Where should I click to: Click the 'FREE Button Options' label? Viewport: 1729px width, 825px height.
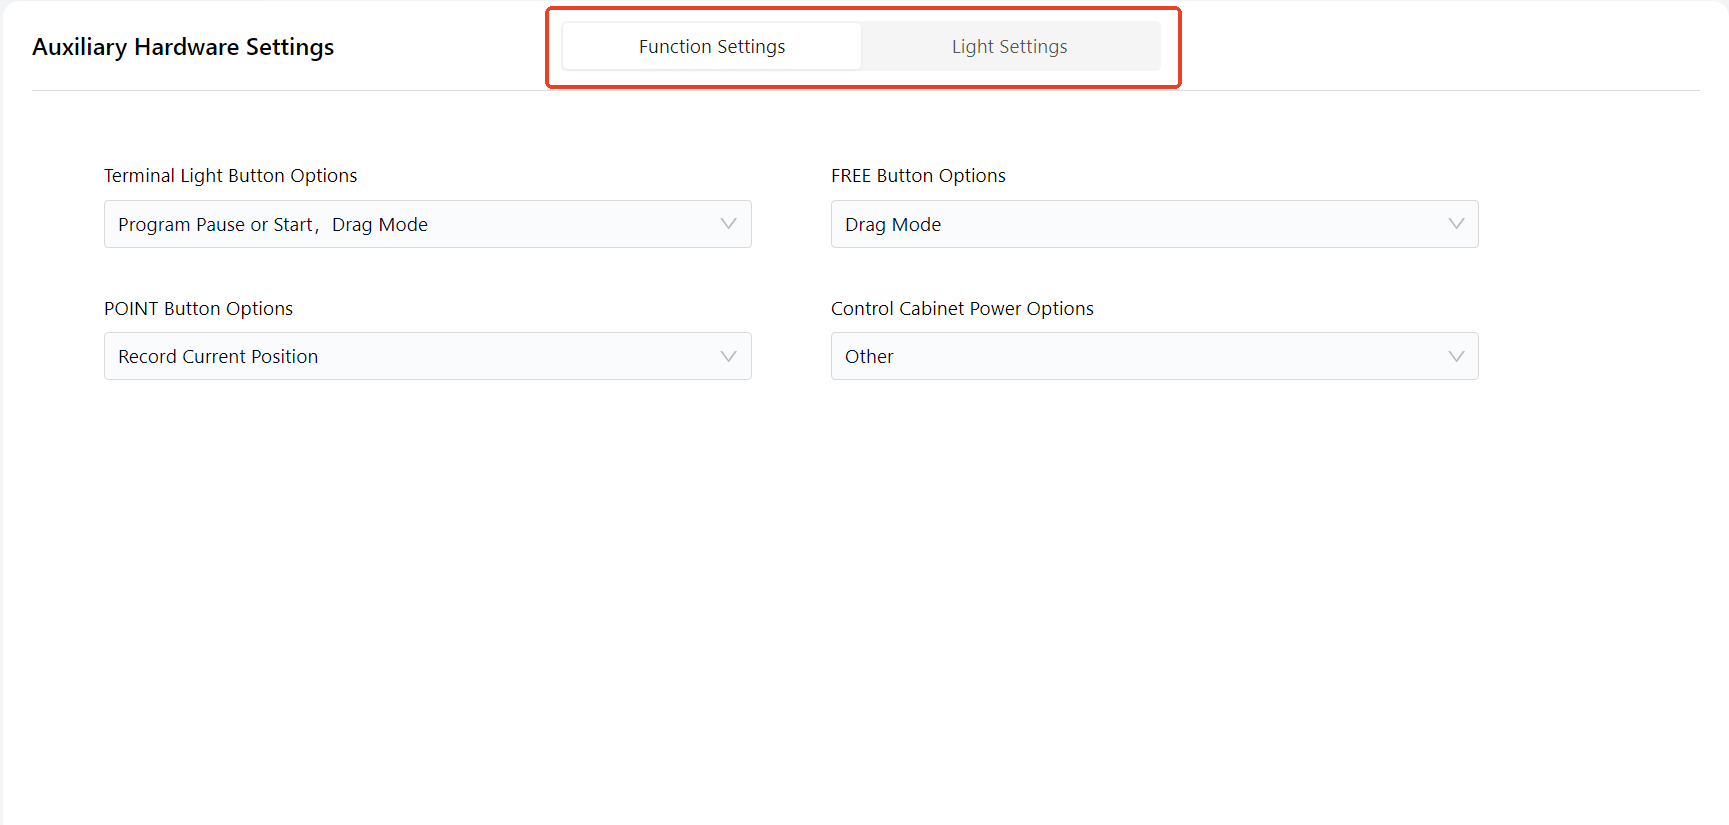click(x=918, y=176)
